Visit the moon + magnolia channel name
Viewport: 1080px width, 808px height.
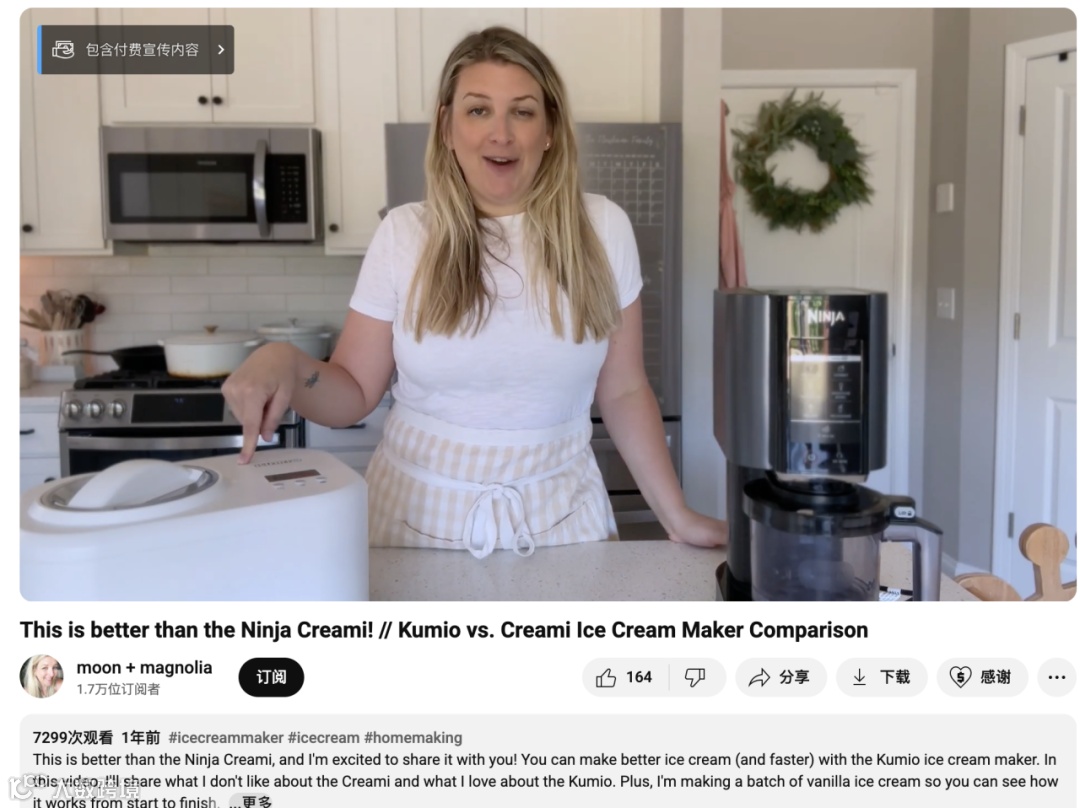[x=145, y=667]
